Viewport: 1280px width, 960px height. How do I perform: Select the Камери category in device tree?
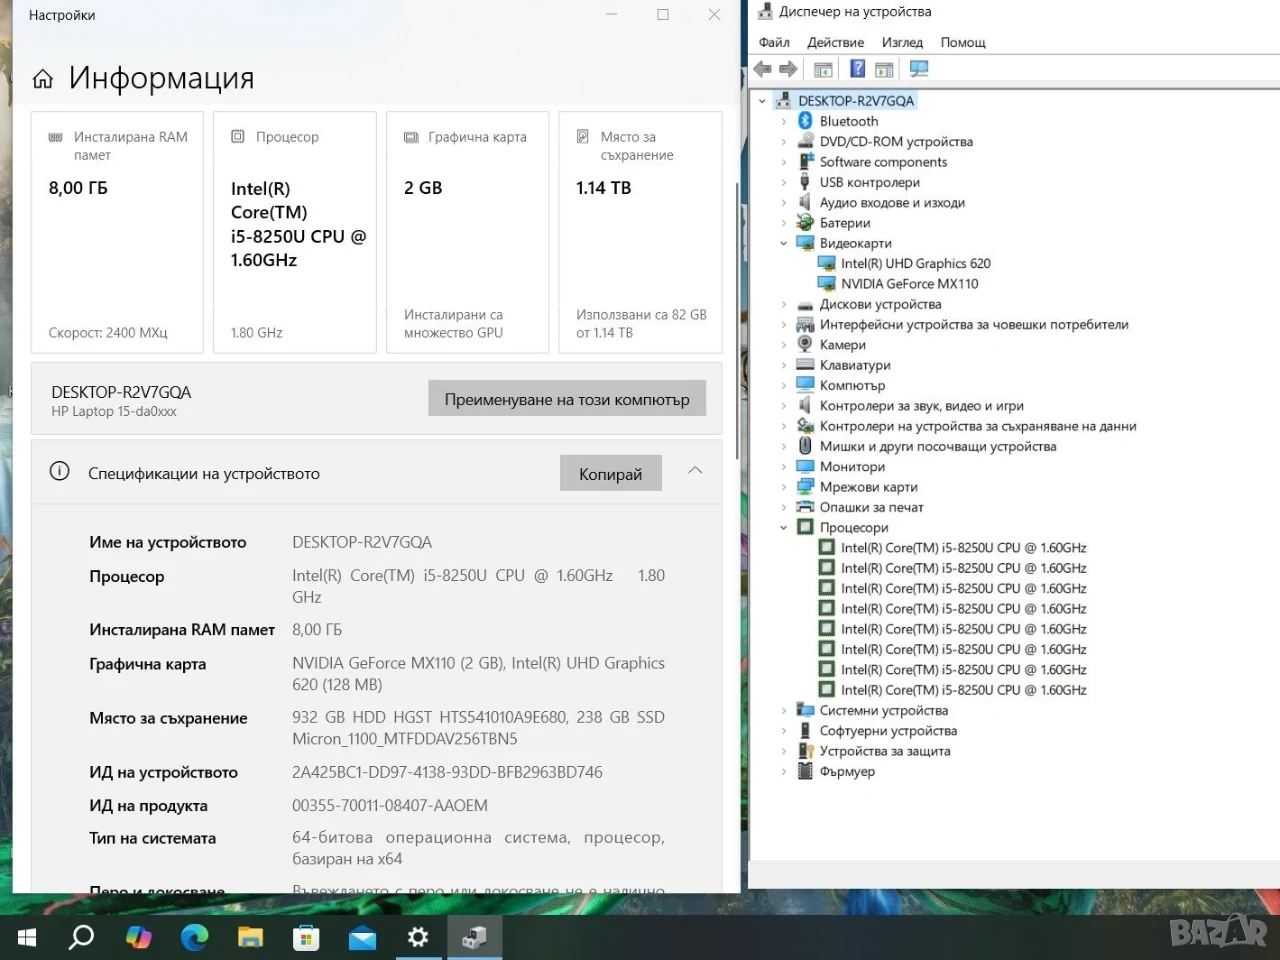click(842, 345)
